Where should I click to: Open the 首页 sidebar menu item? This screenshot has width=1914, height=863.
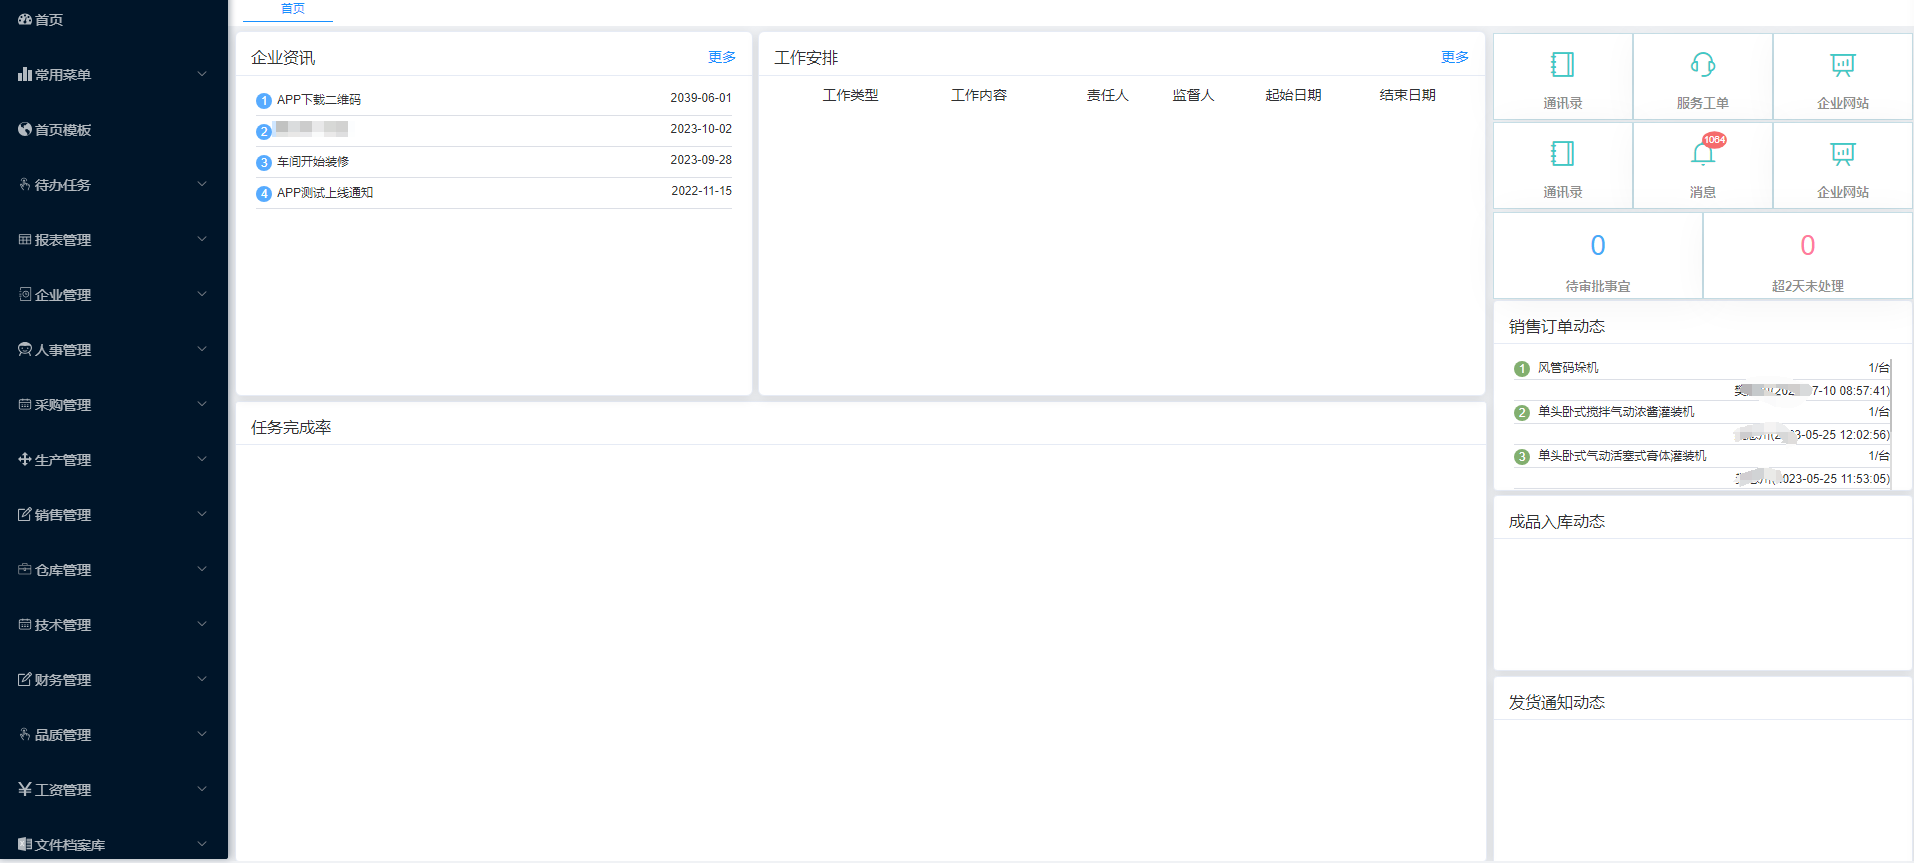coord(114,20)
